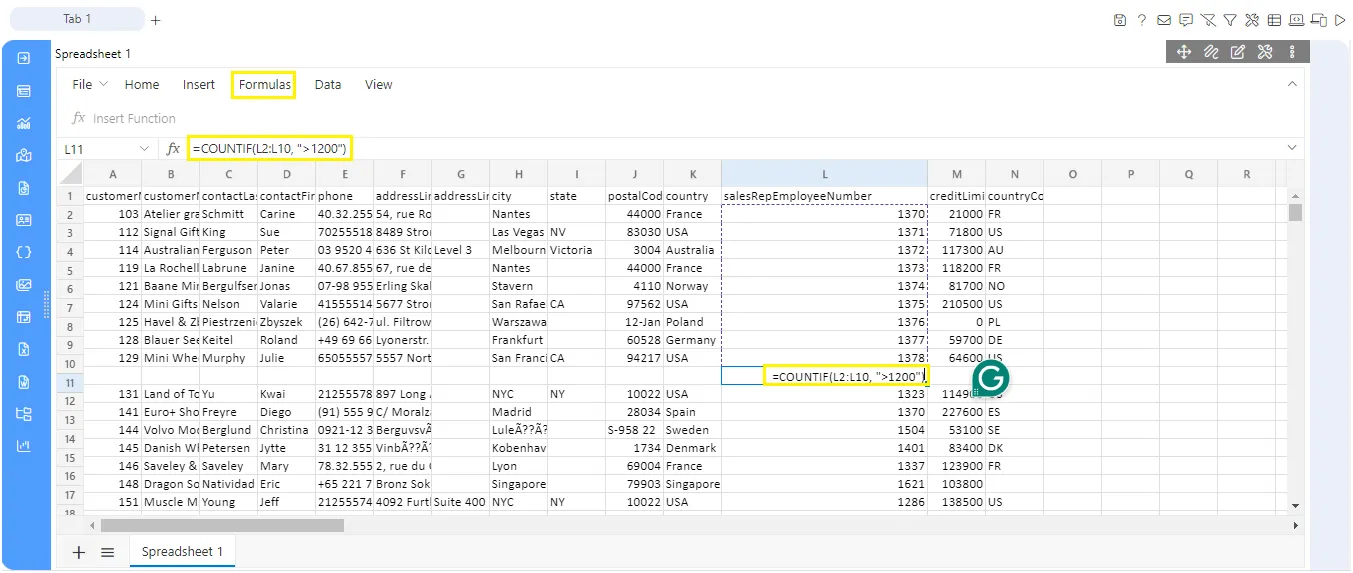Click the cell showing Kobenhav
This screenshot has height=573, width=1353.
point(518,448)
